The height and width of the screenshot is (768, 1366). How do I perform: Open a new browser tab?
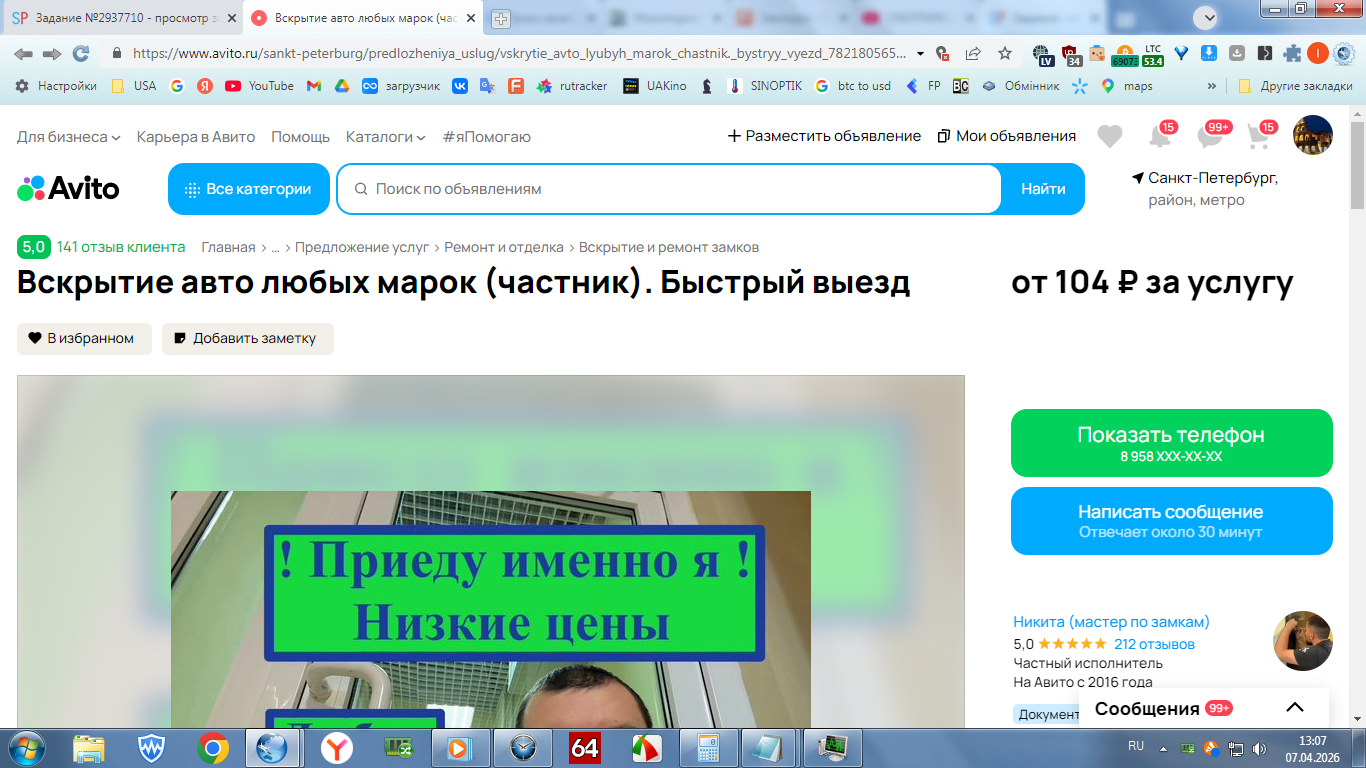coord(501,18)
